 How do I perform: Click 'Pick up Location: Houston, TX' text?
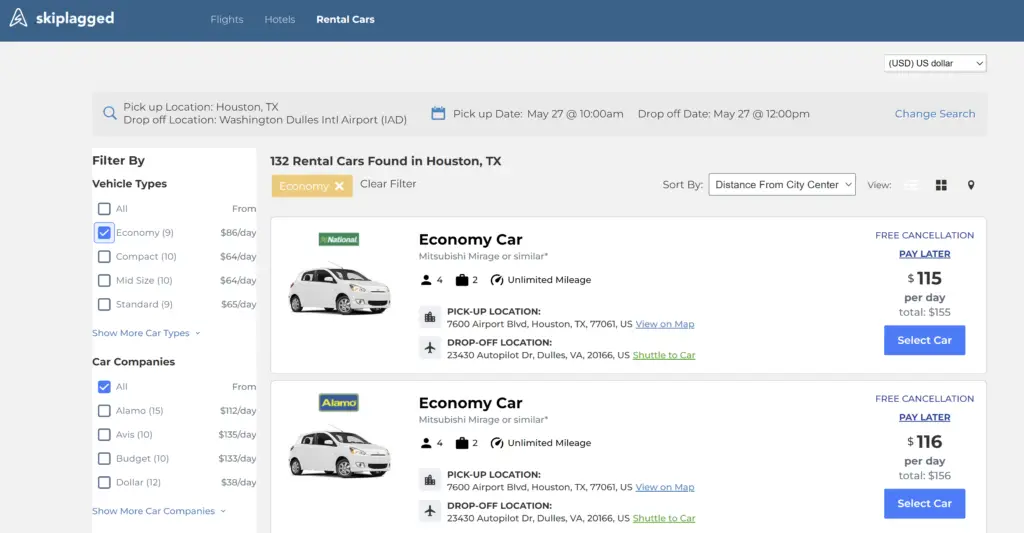200,107
